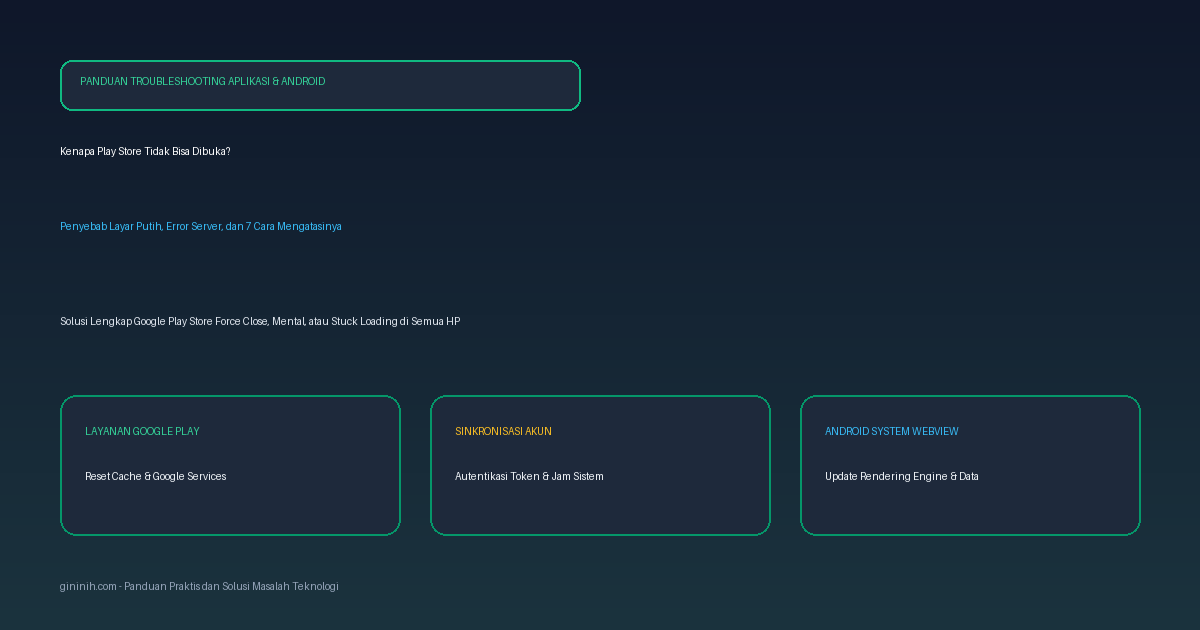Click the footer text beginning "gininih.com"
Viewport: 1200px width, 630px height.
pos(199,586)
